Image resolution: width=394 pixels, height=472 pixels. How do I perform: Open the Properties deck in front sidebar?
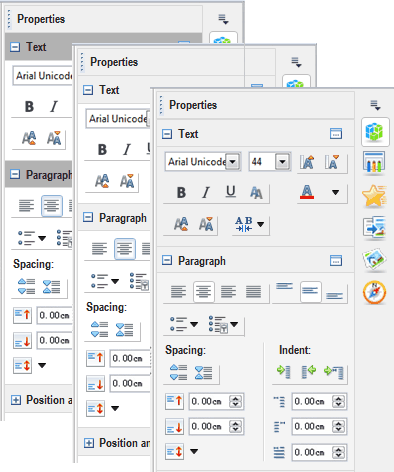pyautogui.click(x=375, y=132)
